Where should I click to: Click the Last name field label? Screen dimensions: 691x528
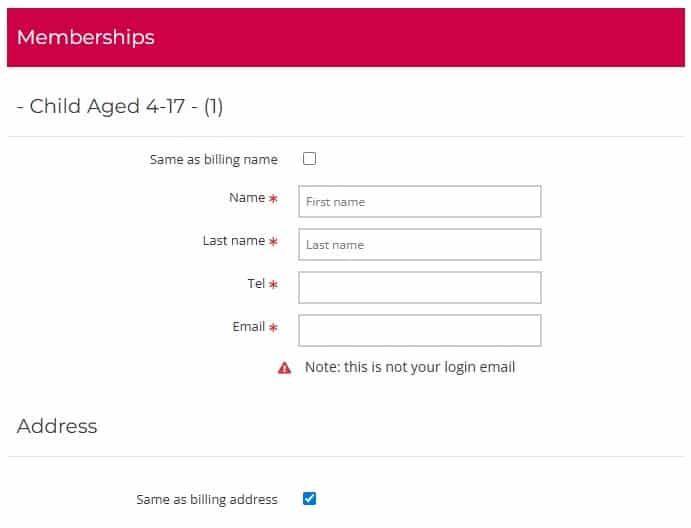(234, 241)
